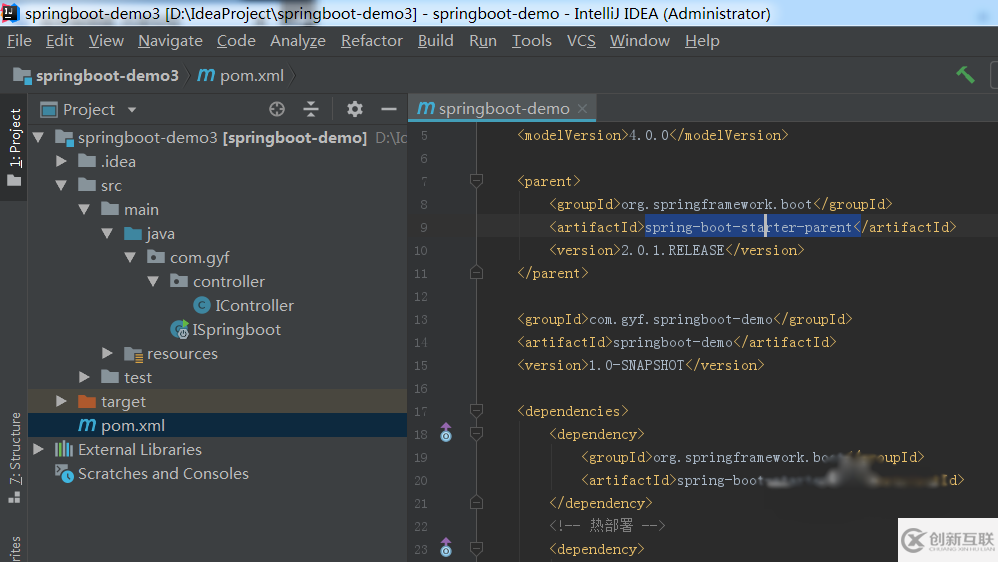Click the Build project hammer icon
Image resolution: width=998 pixels, height=562 pixels.
(965, 75)
